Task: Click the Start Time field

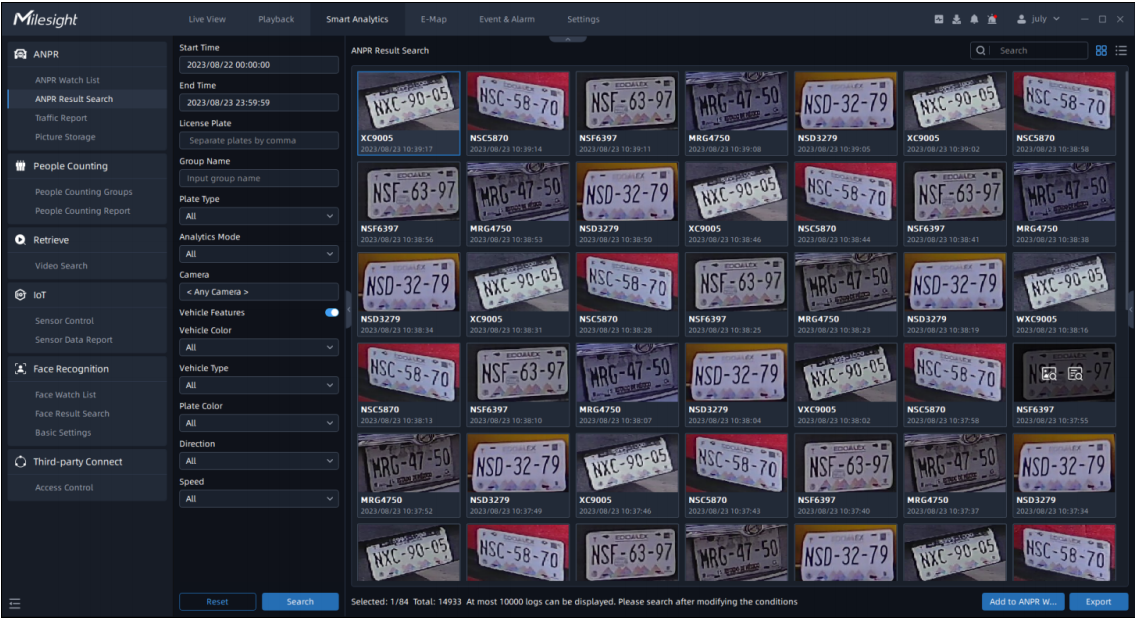Action: pyautogui.click(x=258, y=64)
